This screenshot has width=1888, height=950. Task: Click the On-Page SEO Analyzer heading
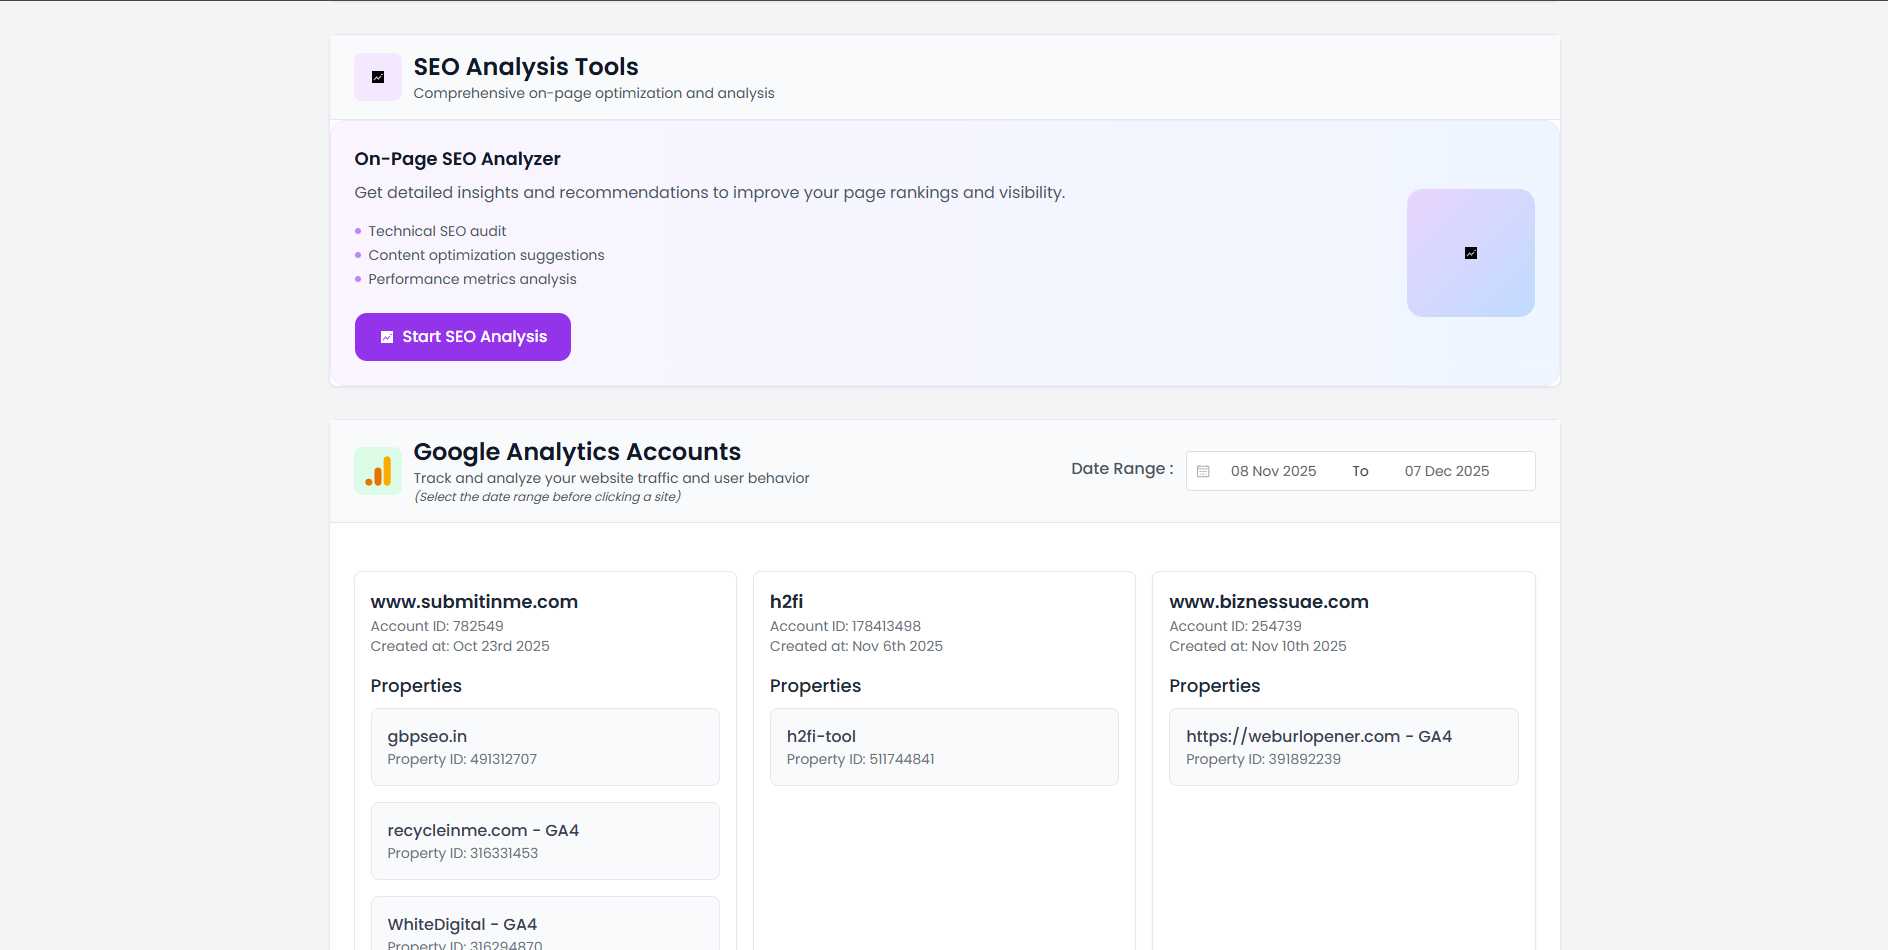coord(457,158)
